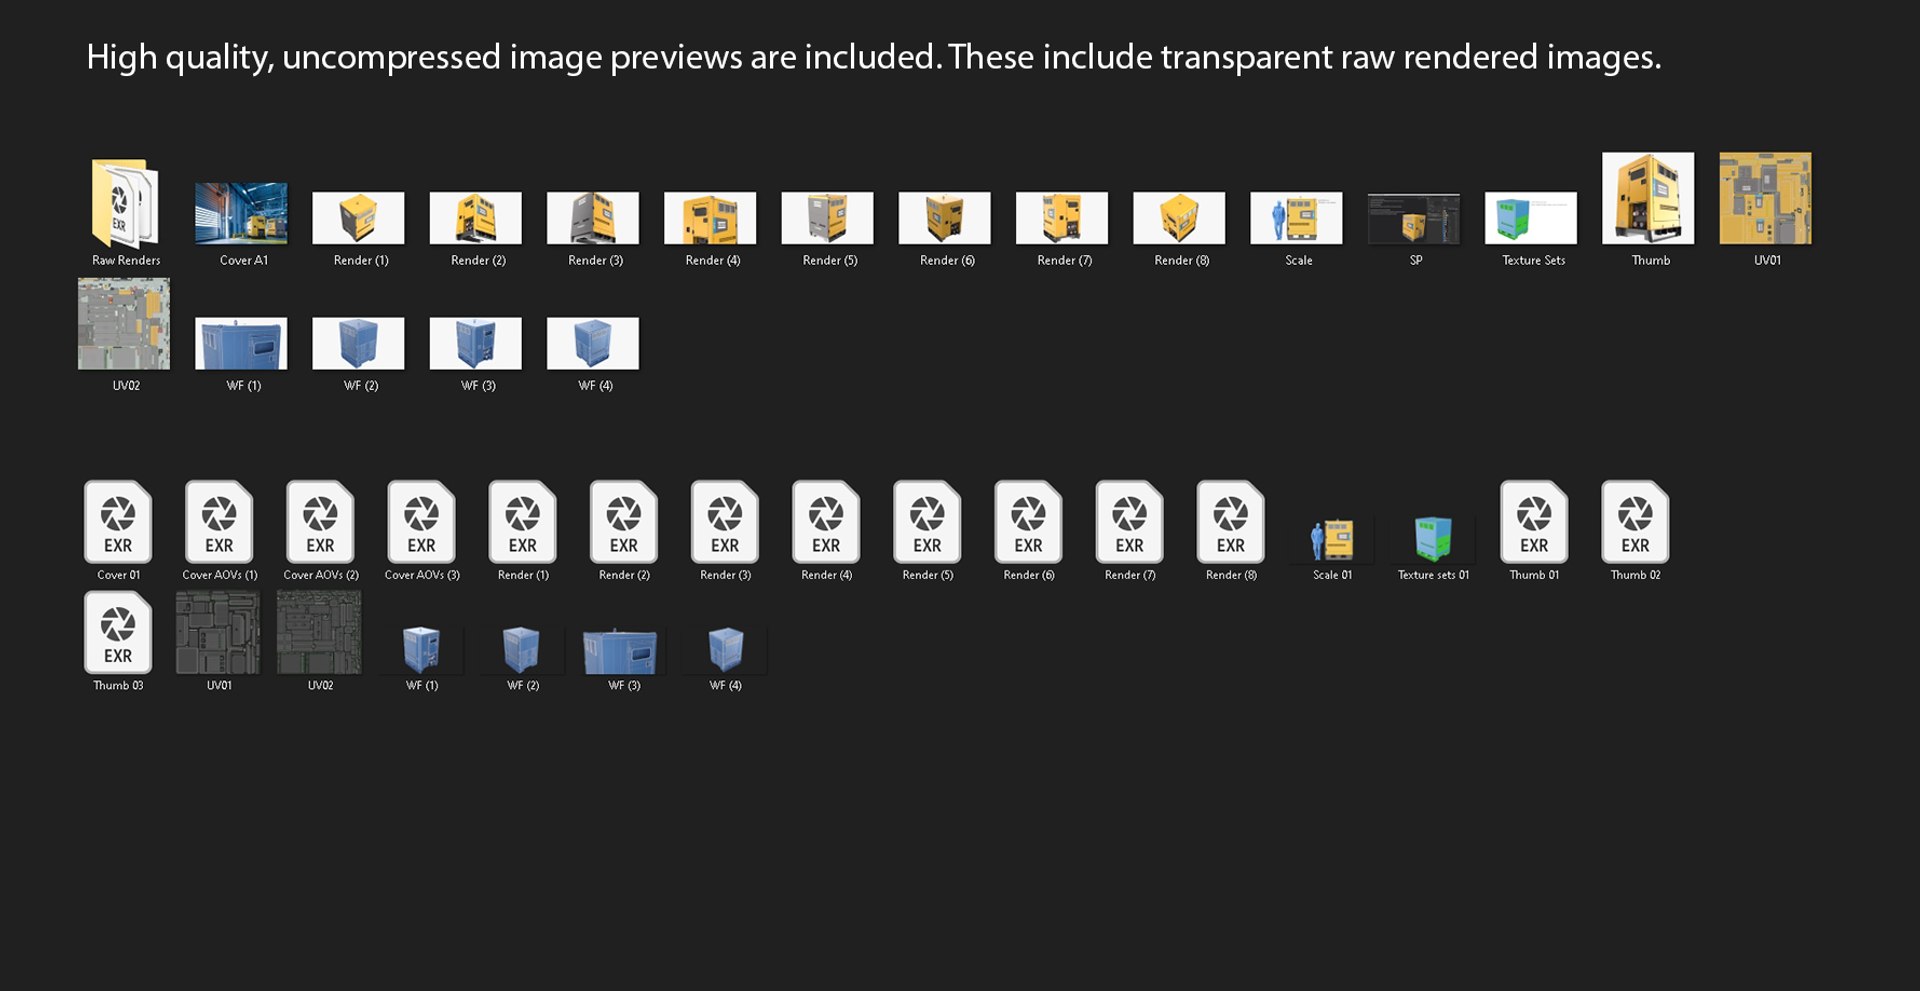Select the Texture Sets image thumbnail
The width and height of the screenshot is (1920, 991).
coord(1531,218)
